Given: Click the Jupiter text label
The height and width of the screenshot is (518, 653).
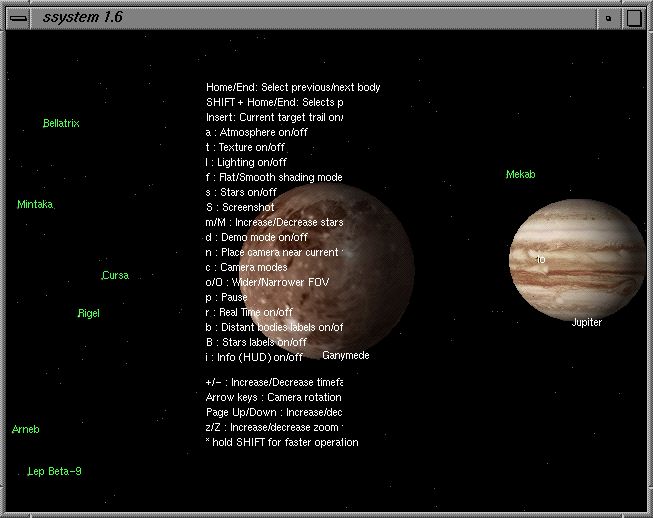Looking at the screenshot, I should [x=587, y=323].
